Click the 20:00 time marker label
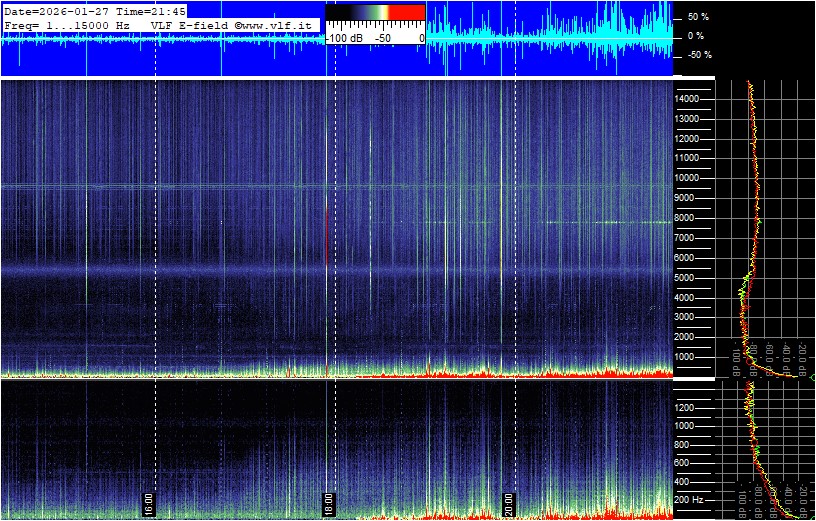 point(509,502)
